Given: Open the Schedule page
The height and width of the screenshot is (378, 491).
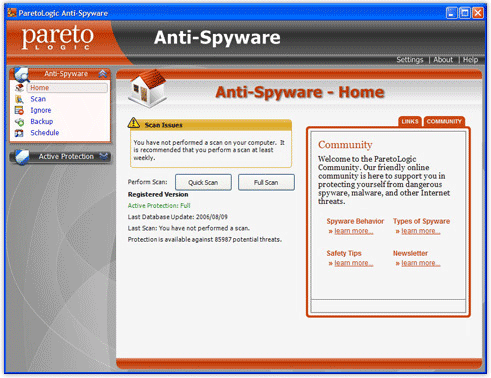Looking at the screenshot, I should tap(45, 133).
